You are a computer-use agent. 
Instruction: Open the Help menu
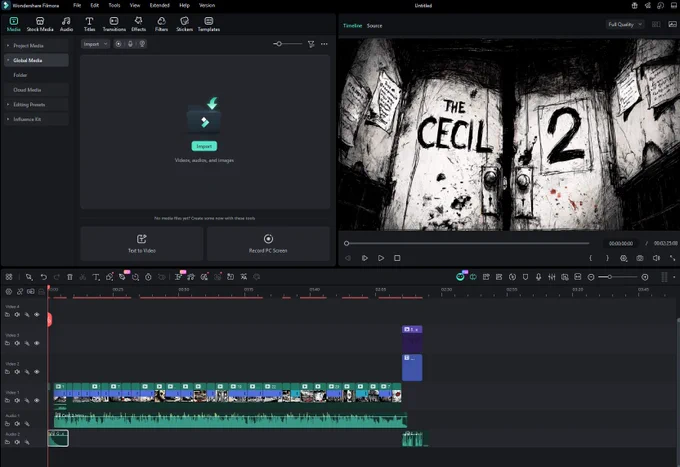184,5
